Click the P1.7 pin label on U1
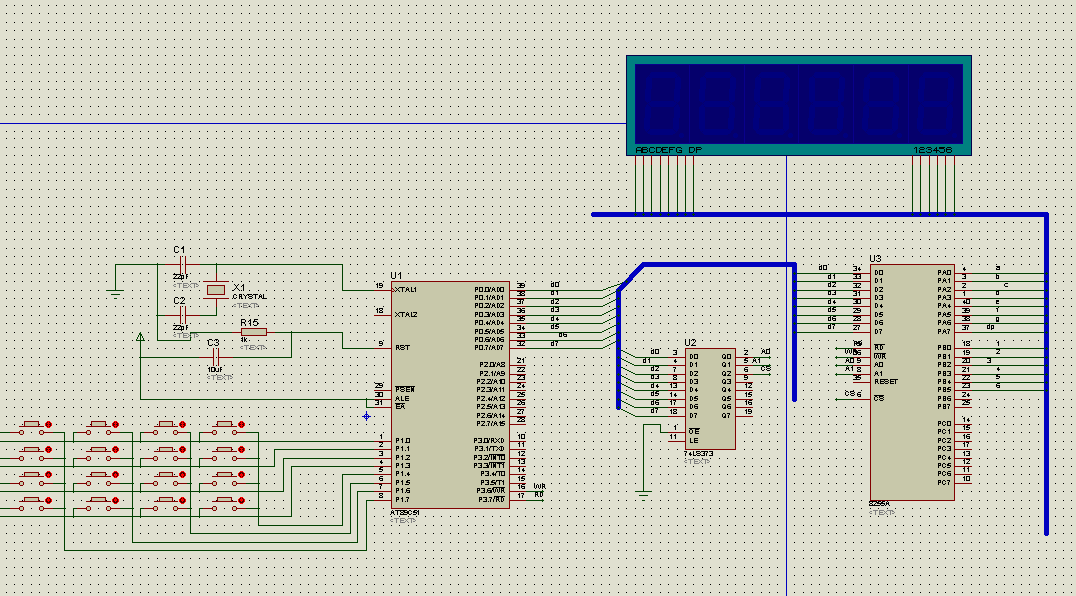 [x=402, y=499]
